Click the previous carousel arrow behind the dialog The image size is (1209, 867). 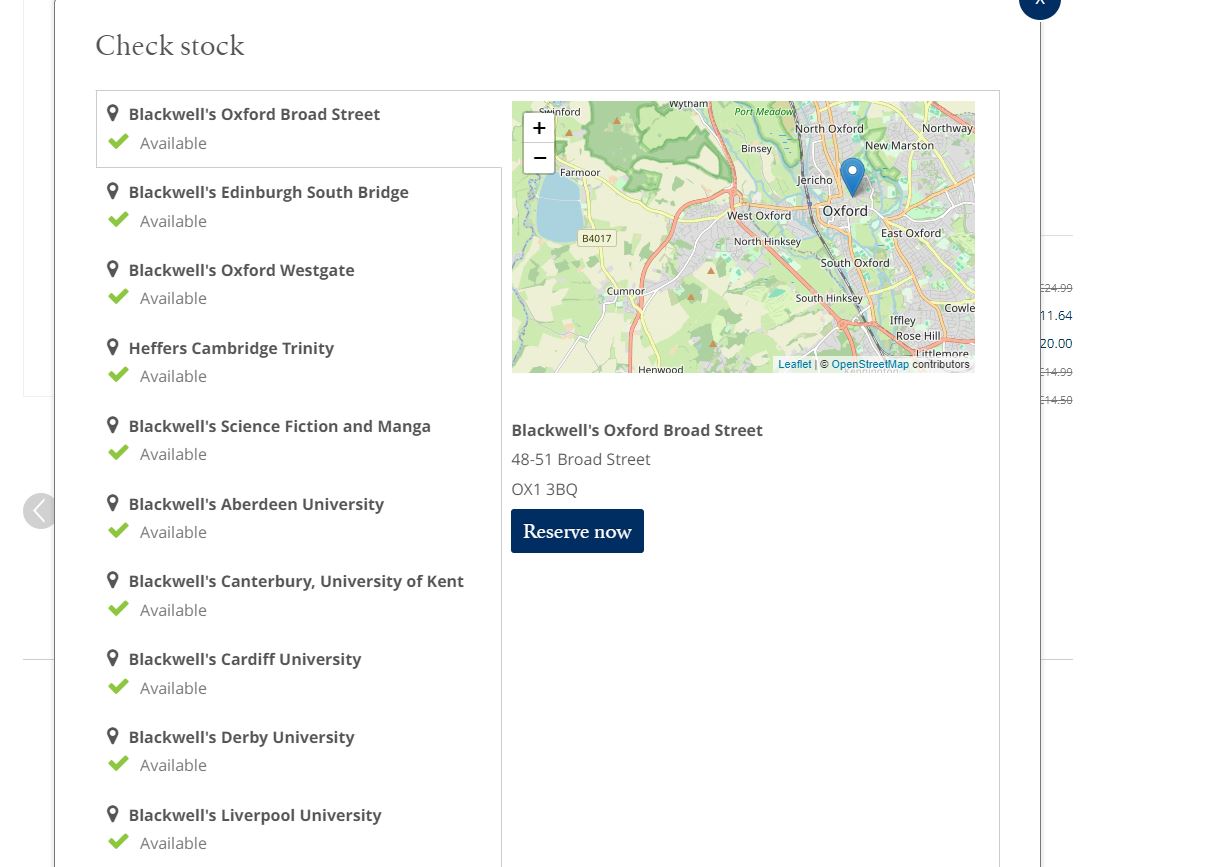[x=39, y=511]
